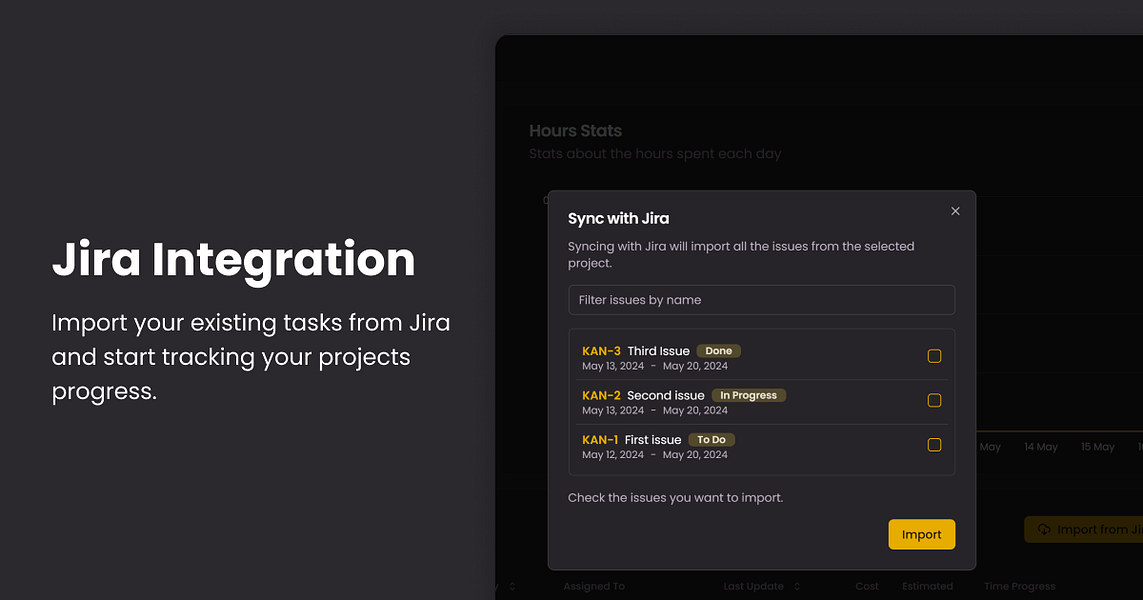Click the Filter issues by name field

point(761,300)
